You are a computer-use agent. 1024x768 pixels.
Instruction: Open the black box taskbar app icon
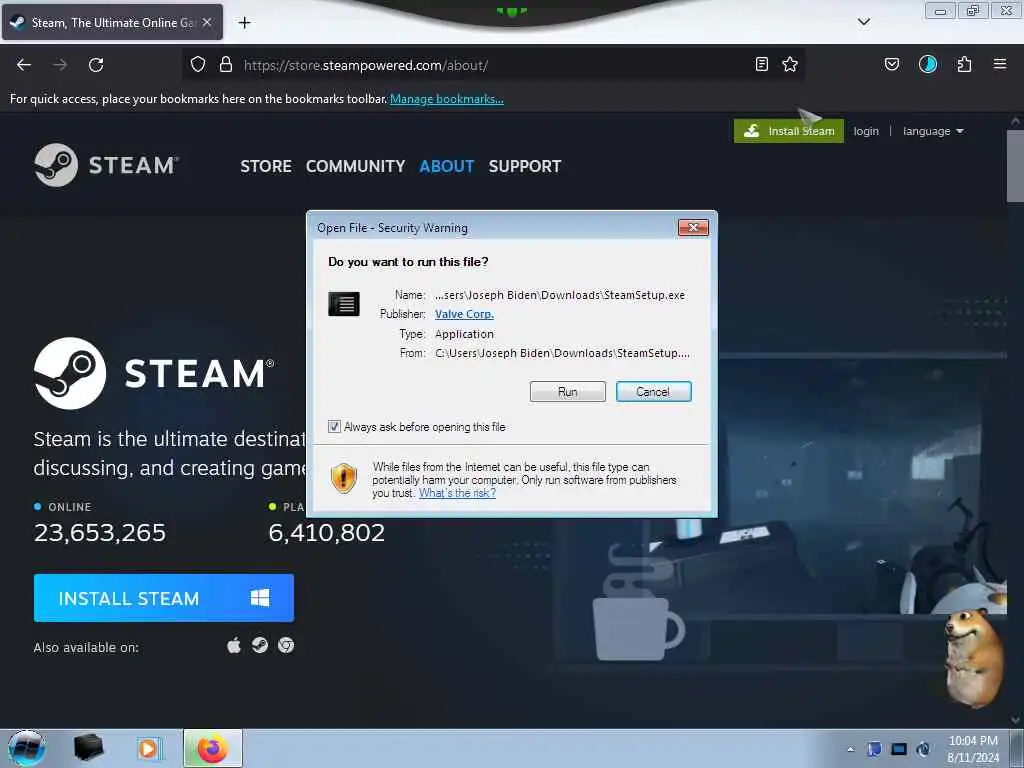click(88, 748)
